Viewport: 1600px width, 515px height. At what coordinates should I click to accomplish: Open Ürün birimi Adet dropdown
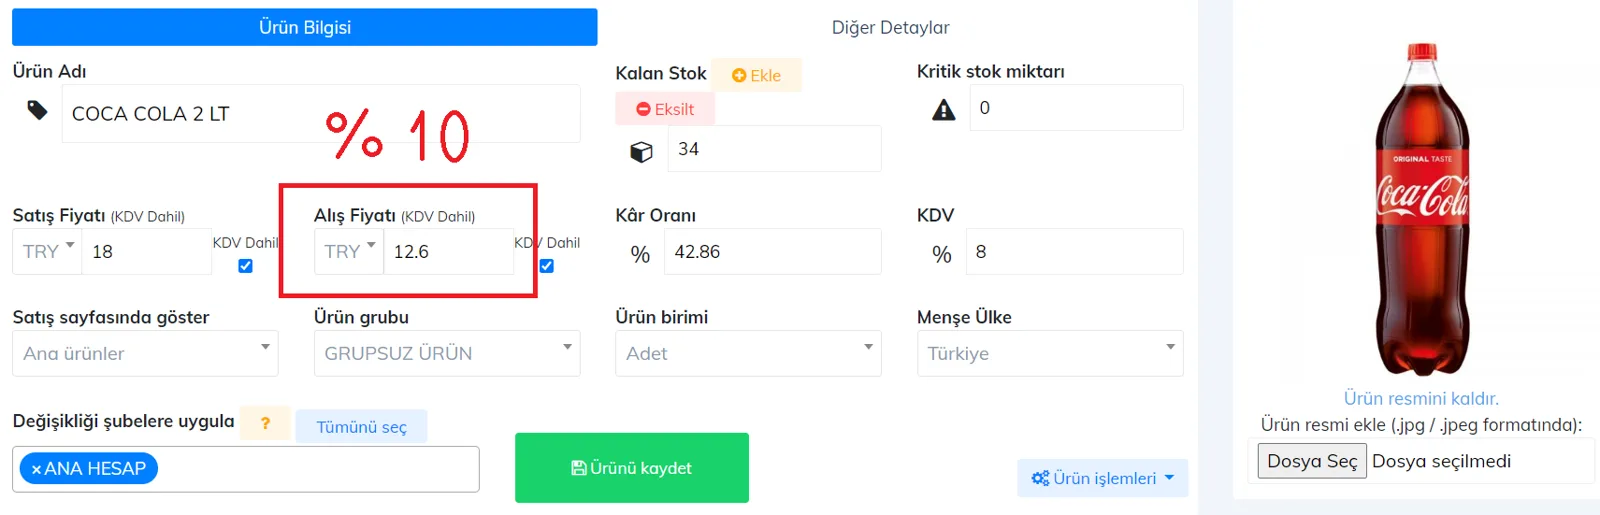click(748, 353)
